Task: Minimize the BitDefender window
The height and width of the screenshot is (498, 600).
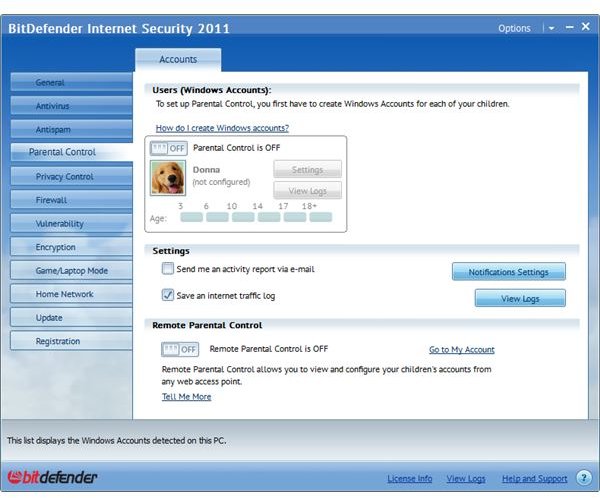Action: [x=569, y=27]
